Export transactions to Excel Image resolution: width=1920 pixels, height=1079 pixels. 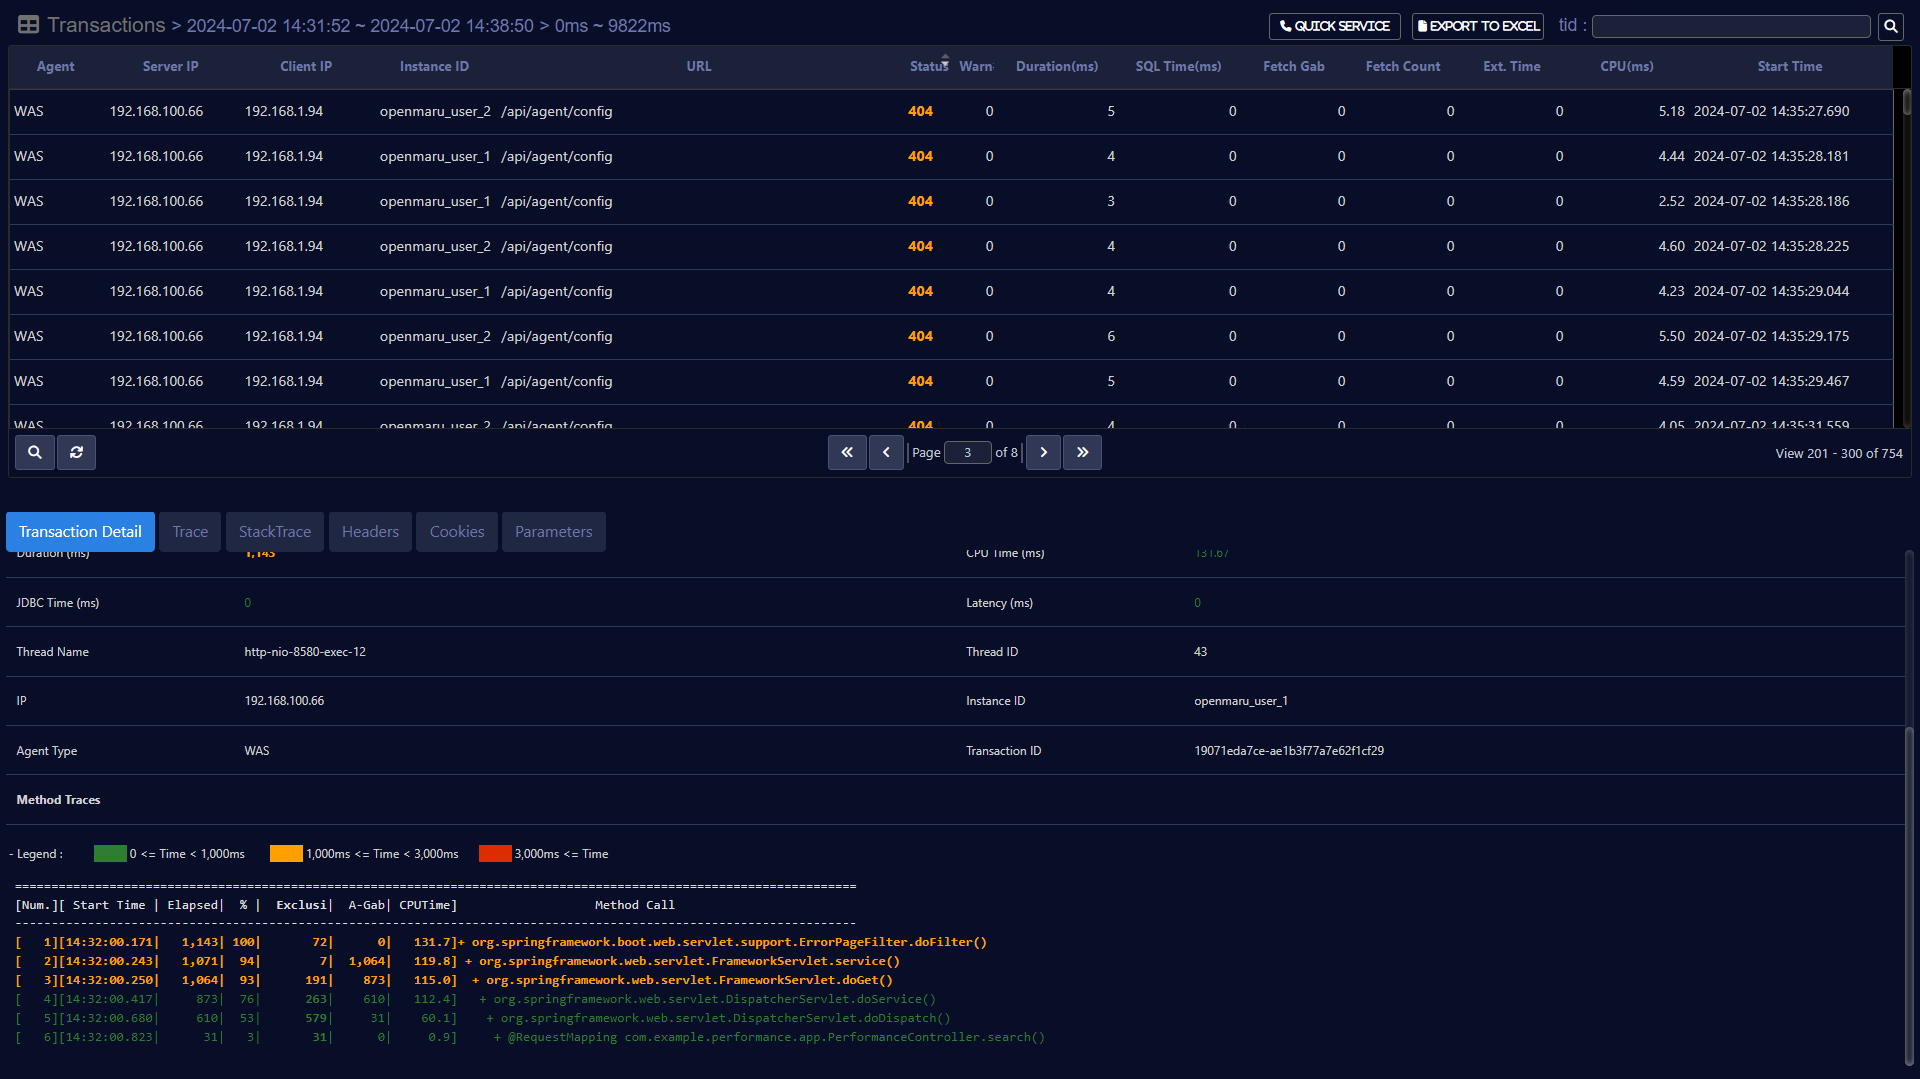pyautogui.click(x=1477, y=26)
